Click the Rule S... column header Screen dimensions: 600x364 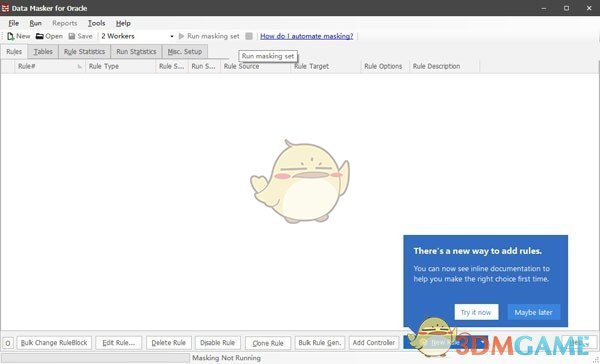pyautogui.click(x=172, y=66)
